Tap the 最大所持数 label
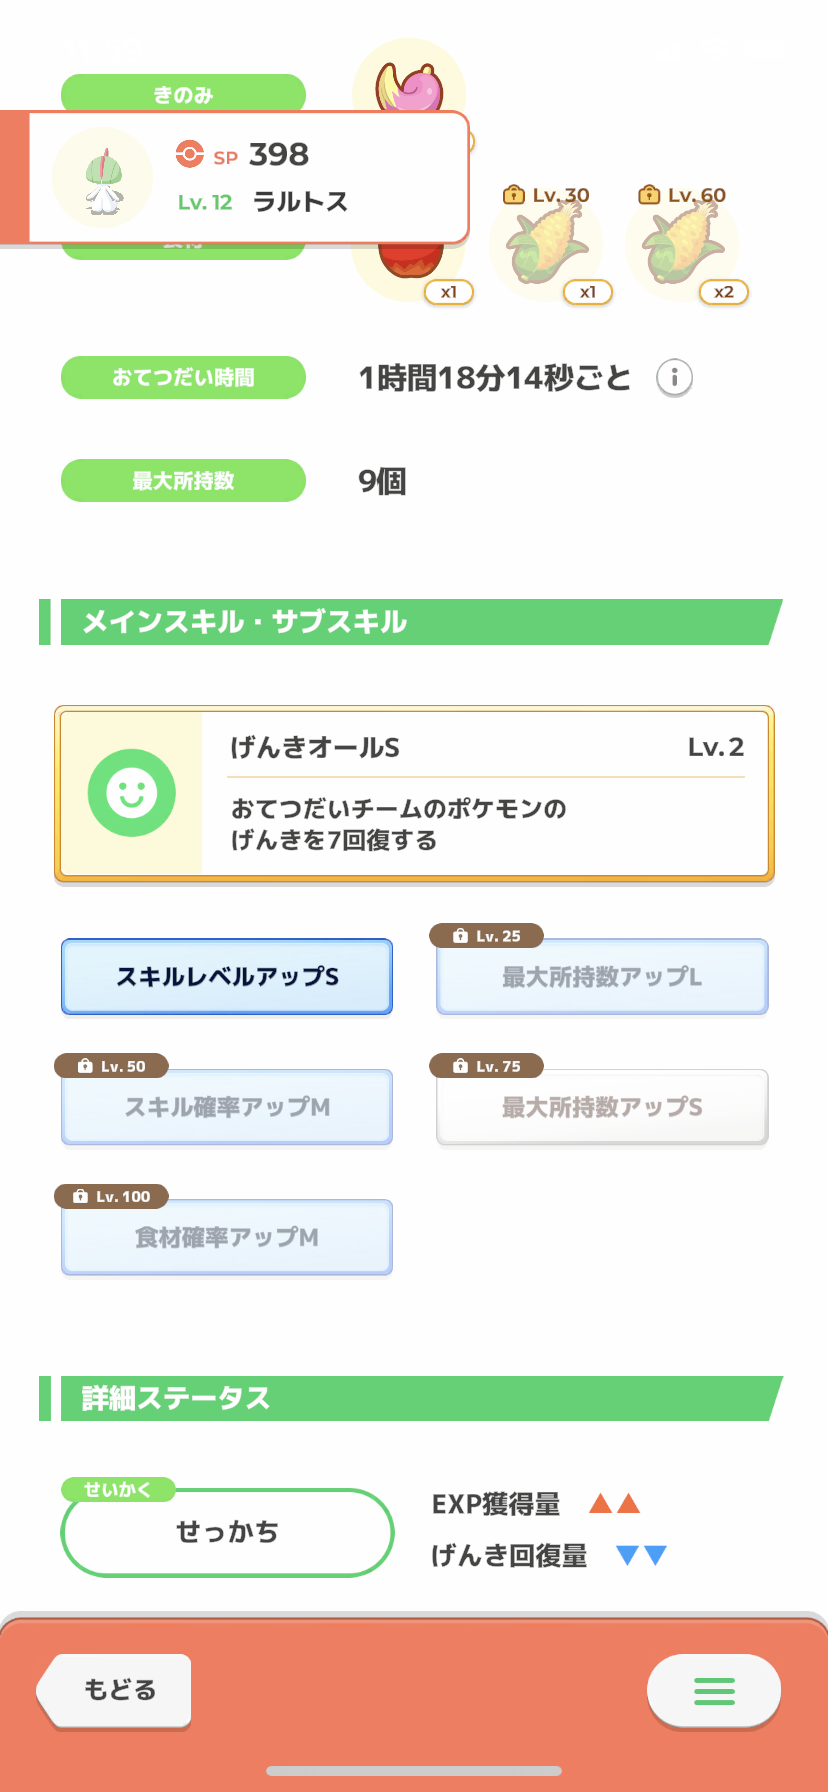This screenshot has width=828, height=1792. coord(183,481)
